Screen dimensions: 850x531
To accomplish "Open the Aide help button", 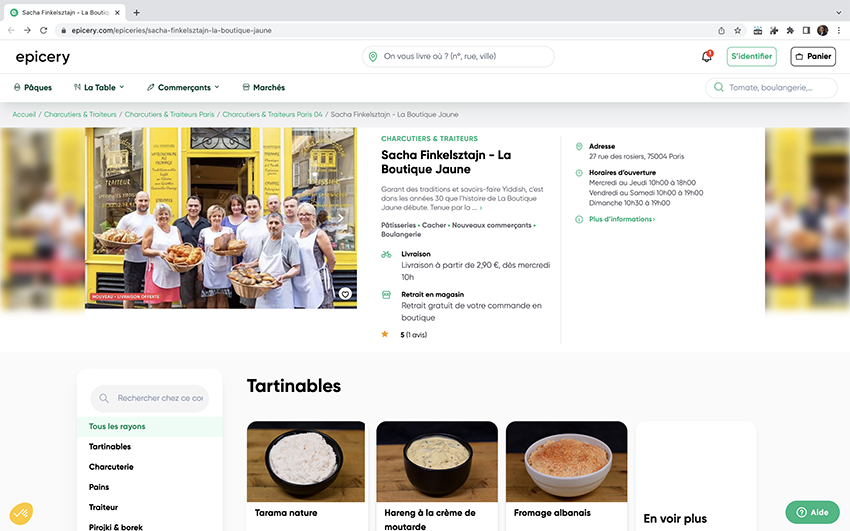I will (813, 512).
